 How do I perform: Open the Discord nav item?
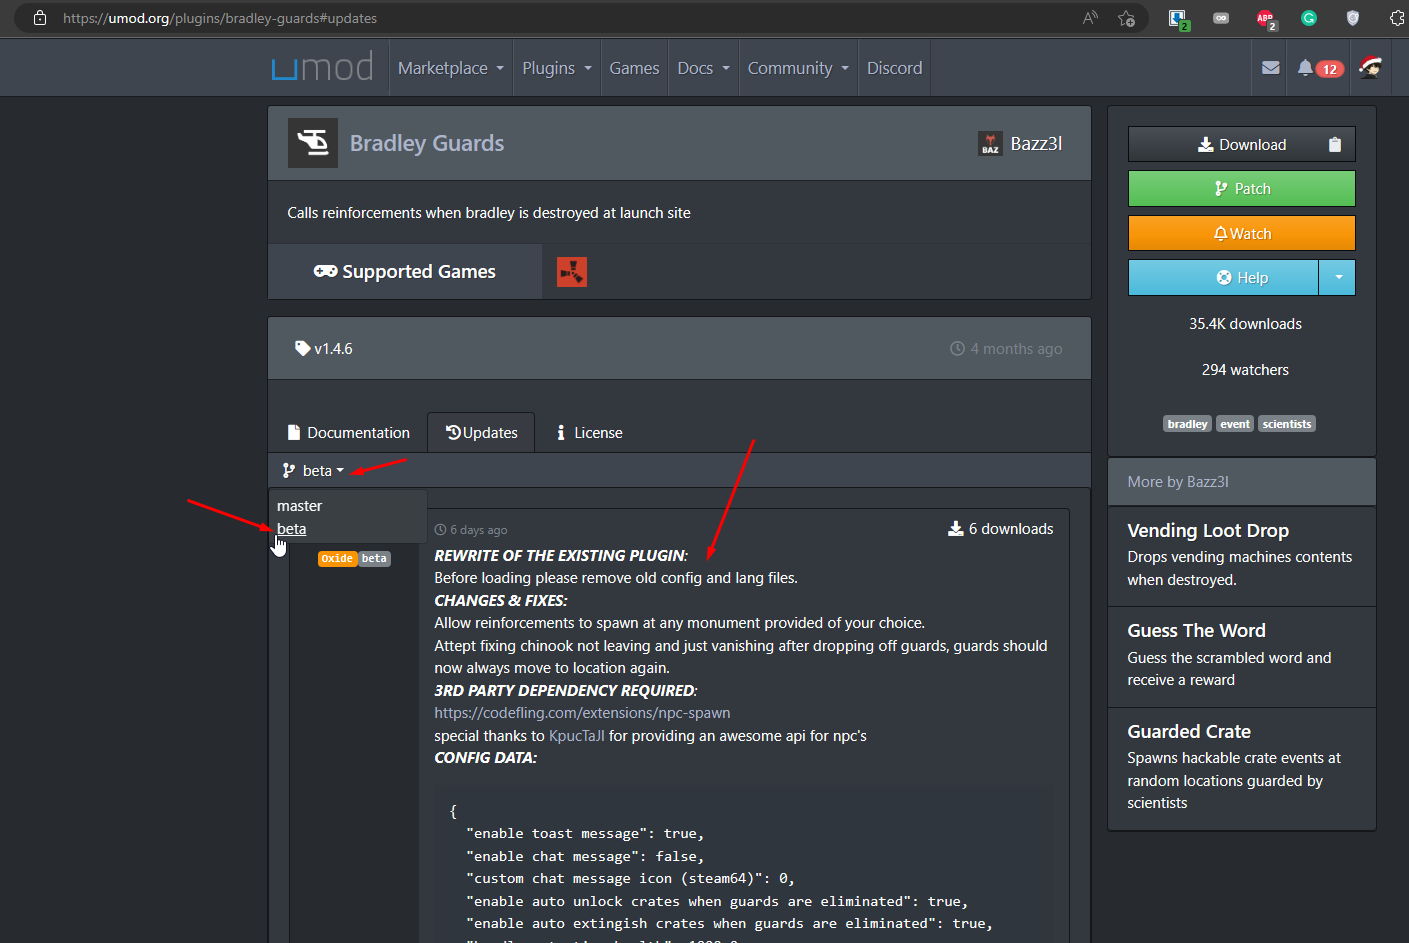[894, 68]
